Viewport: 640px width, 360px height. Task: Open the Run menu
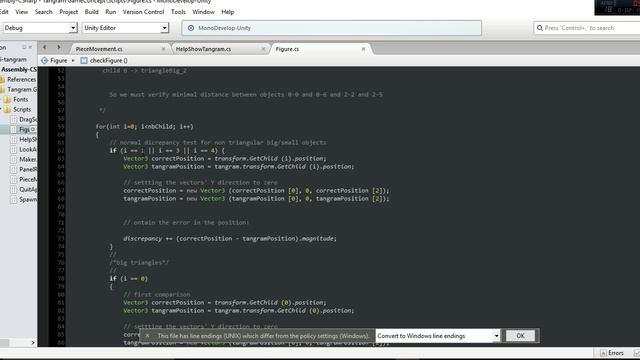[x=111, y=12]
